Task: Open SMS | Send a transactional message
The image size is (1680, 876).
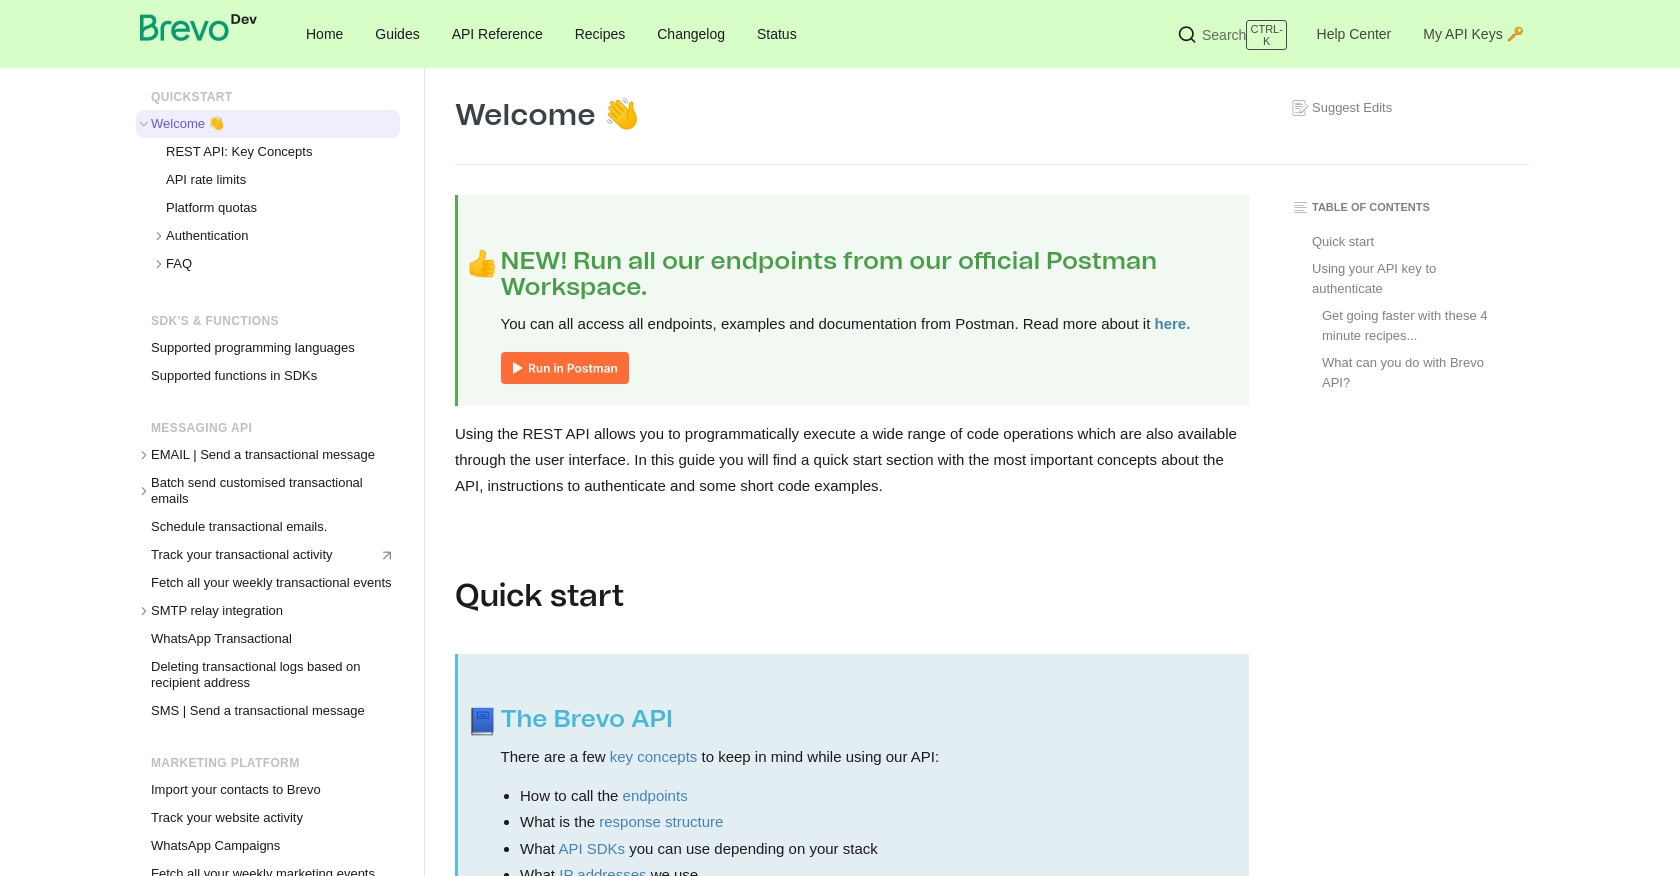Action: pos(258,711)
